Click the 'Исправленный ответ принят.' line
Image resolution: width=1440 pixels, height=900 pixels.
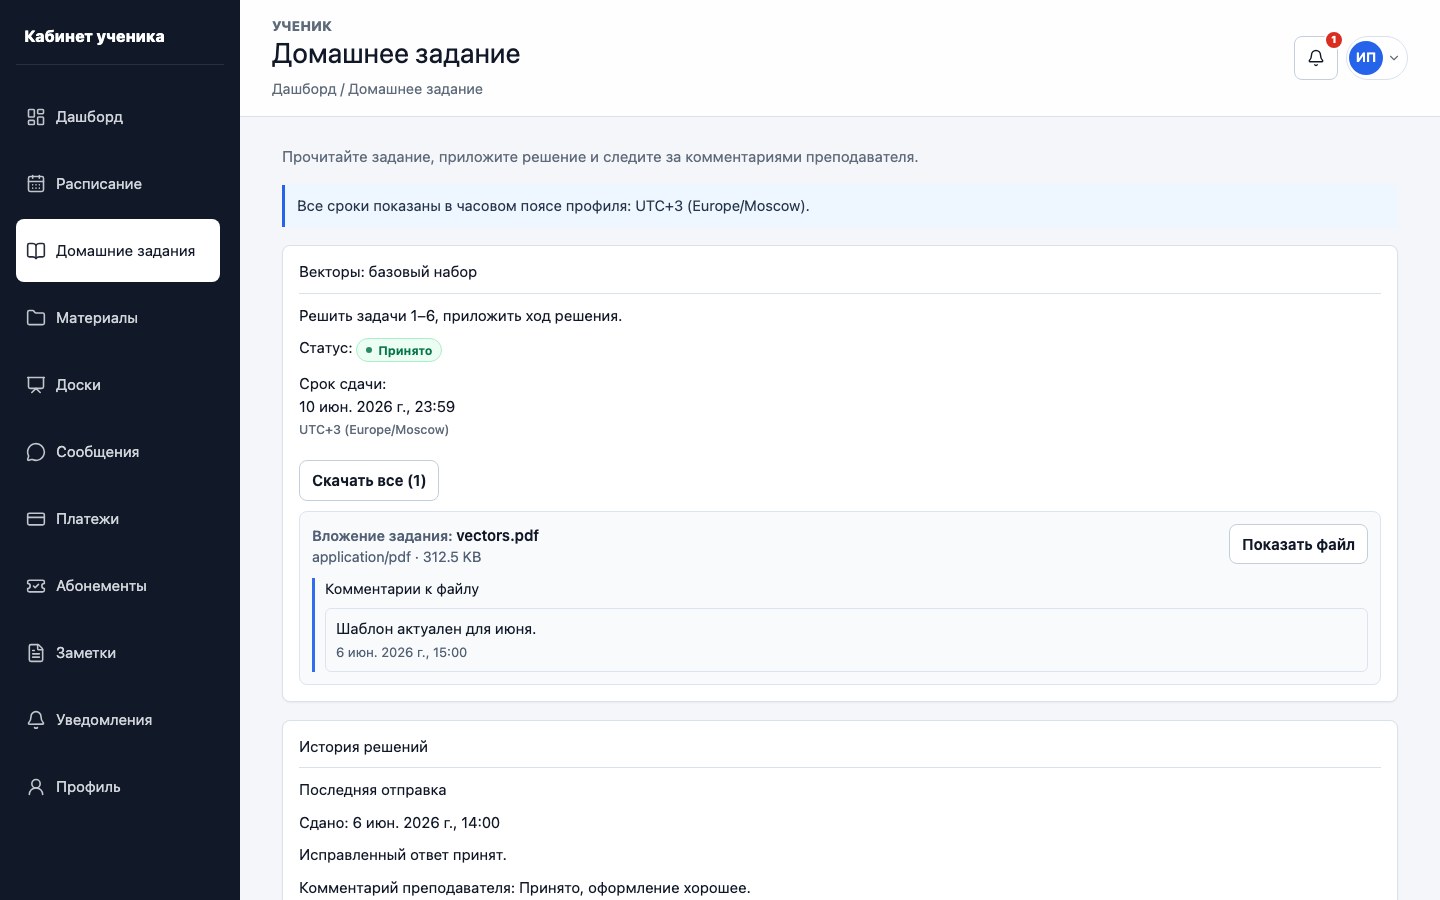click(403, 855)
